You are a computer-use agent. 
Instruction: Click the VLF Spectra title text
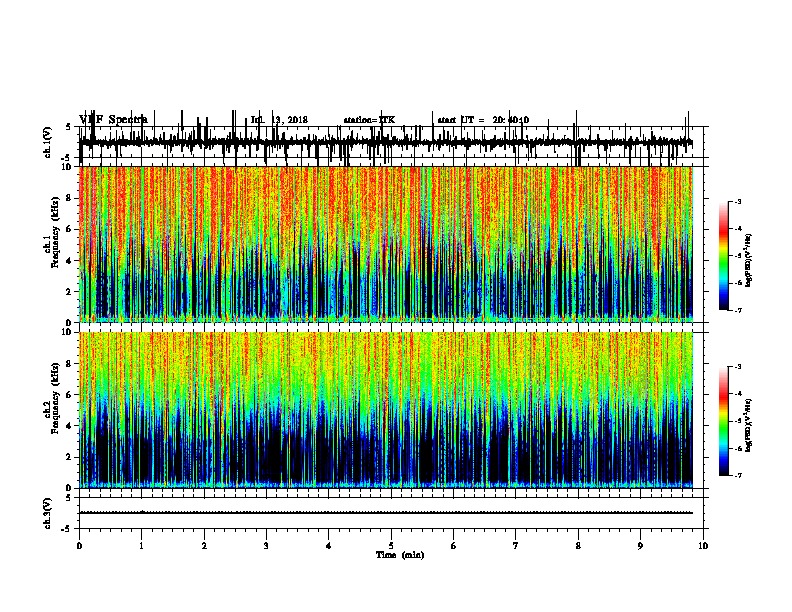pos(113,120)
